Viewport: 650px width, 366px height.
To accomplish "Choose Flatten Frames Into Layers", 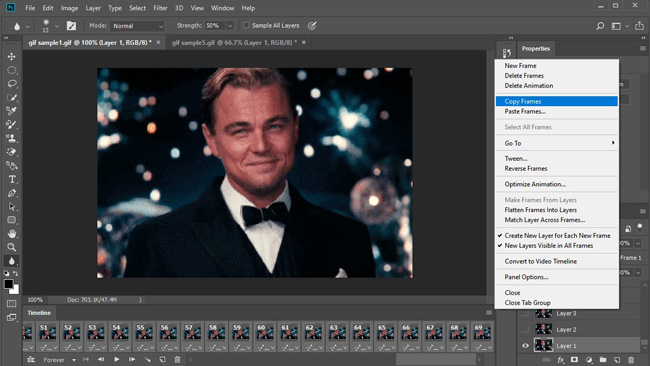I will (557, 210).
